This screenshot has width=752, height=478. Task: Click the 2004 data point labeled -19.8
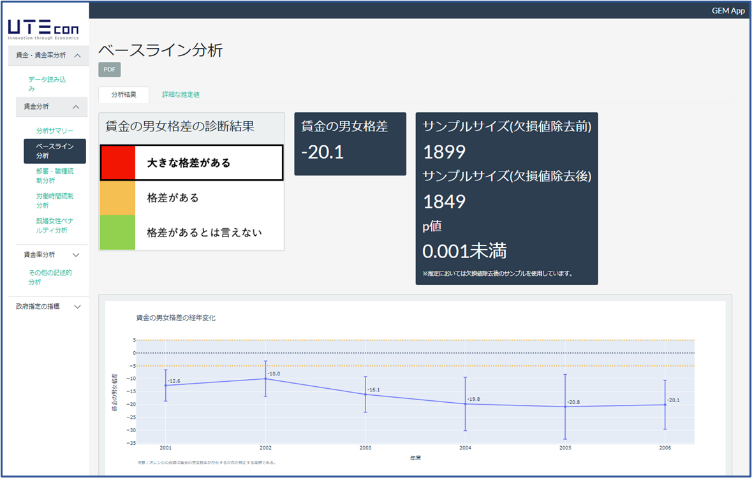[x=465, y=404]
